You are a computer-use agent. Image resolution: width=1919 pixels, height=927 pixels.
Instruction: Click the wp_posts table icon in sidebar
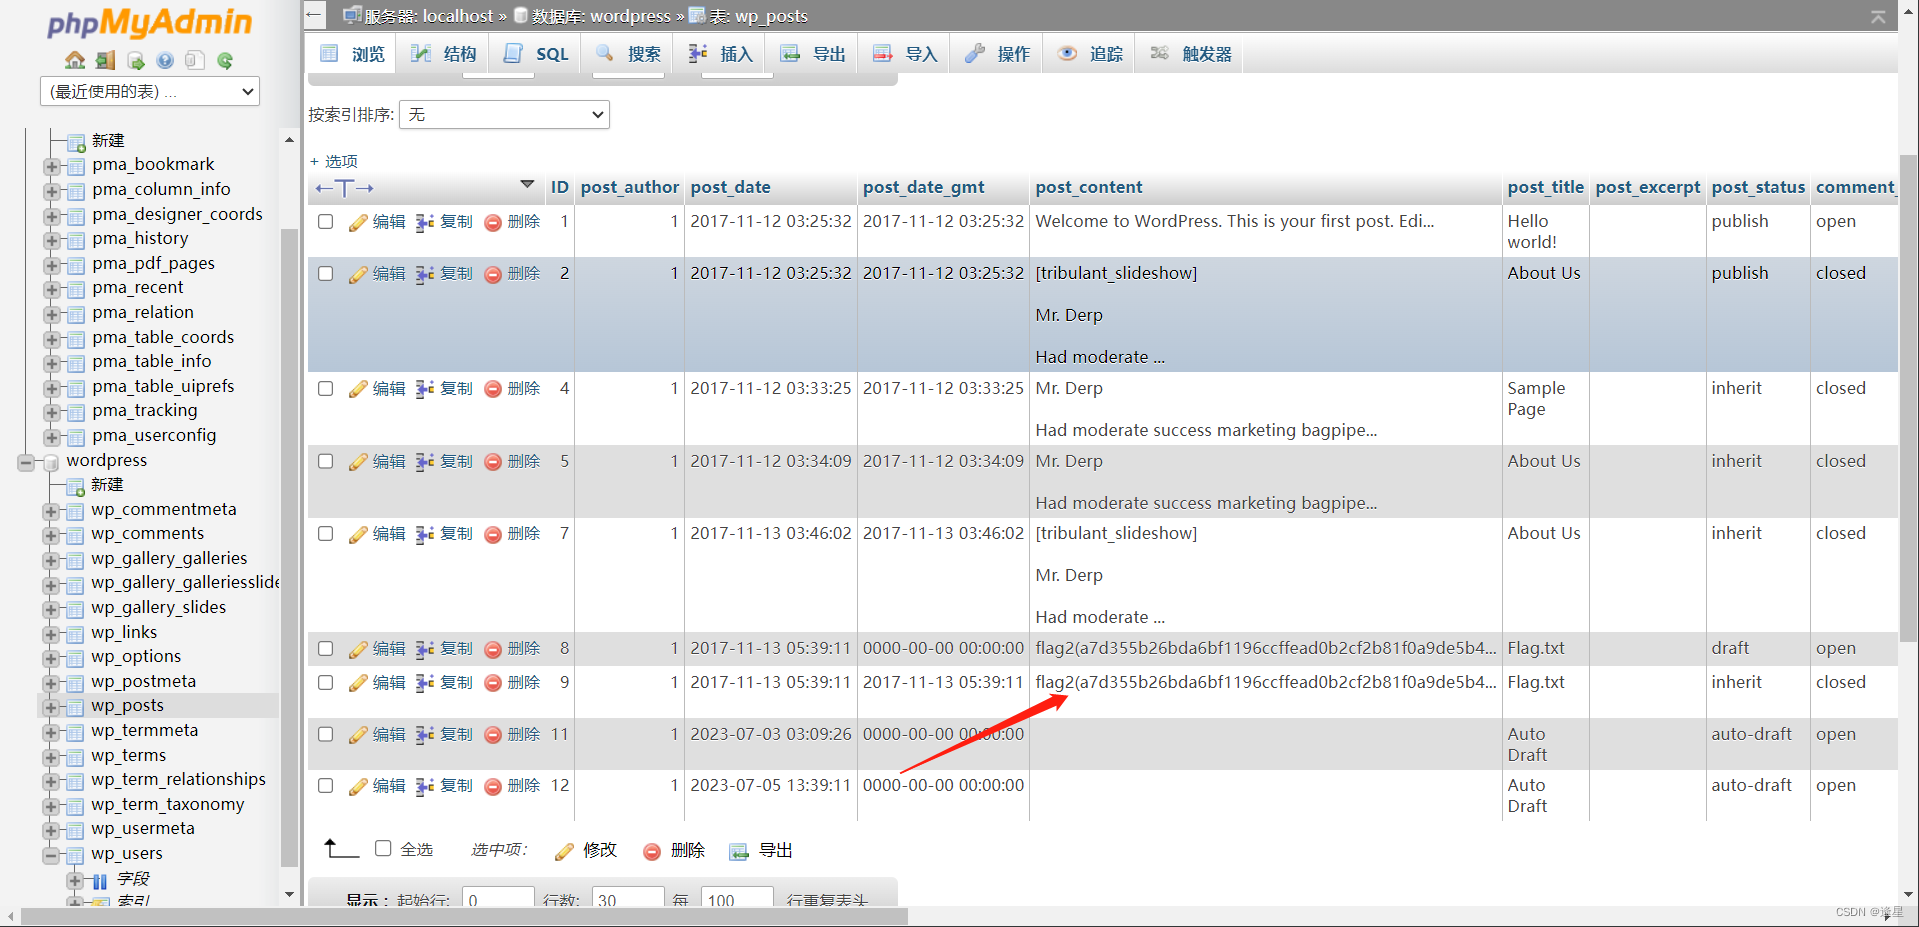click(x=75, y=707)
